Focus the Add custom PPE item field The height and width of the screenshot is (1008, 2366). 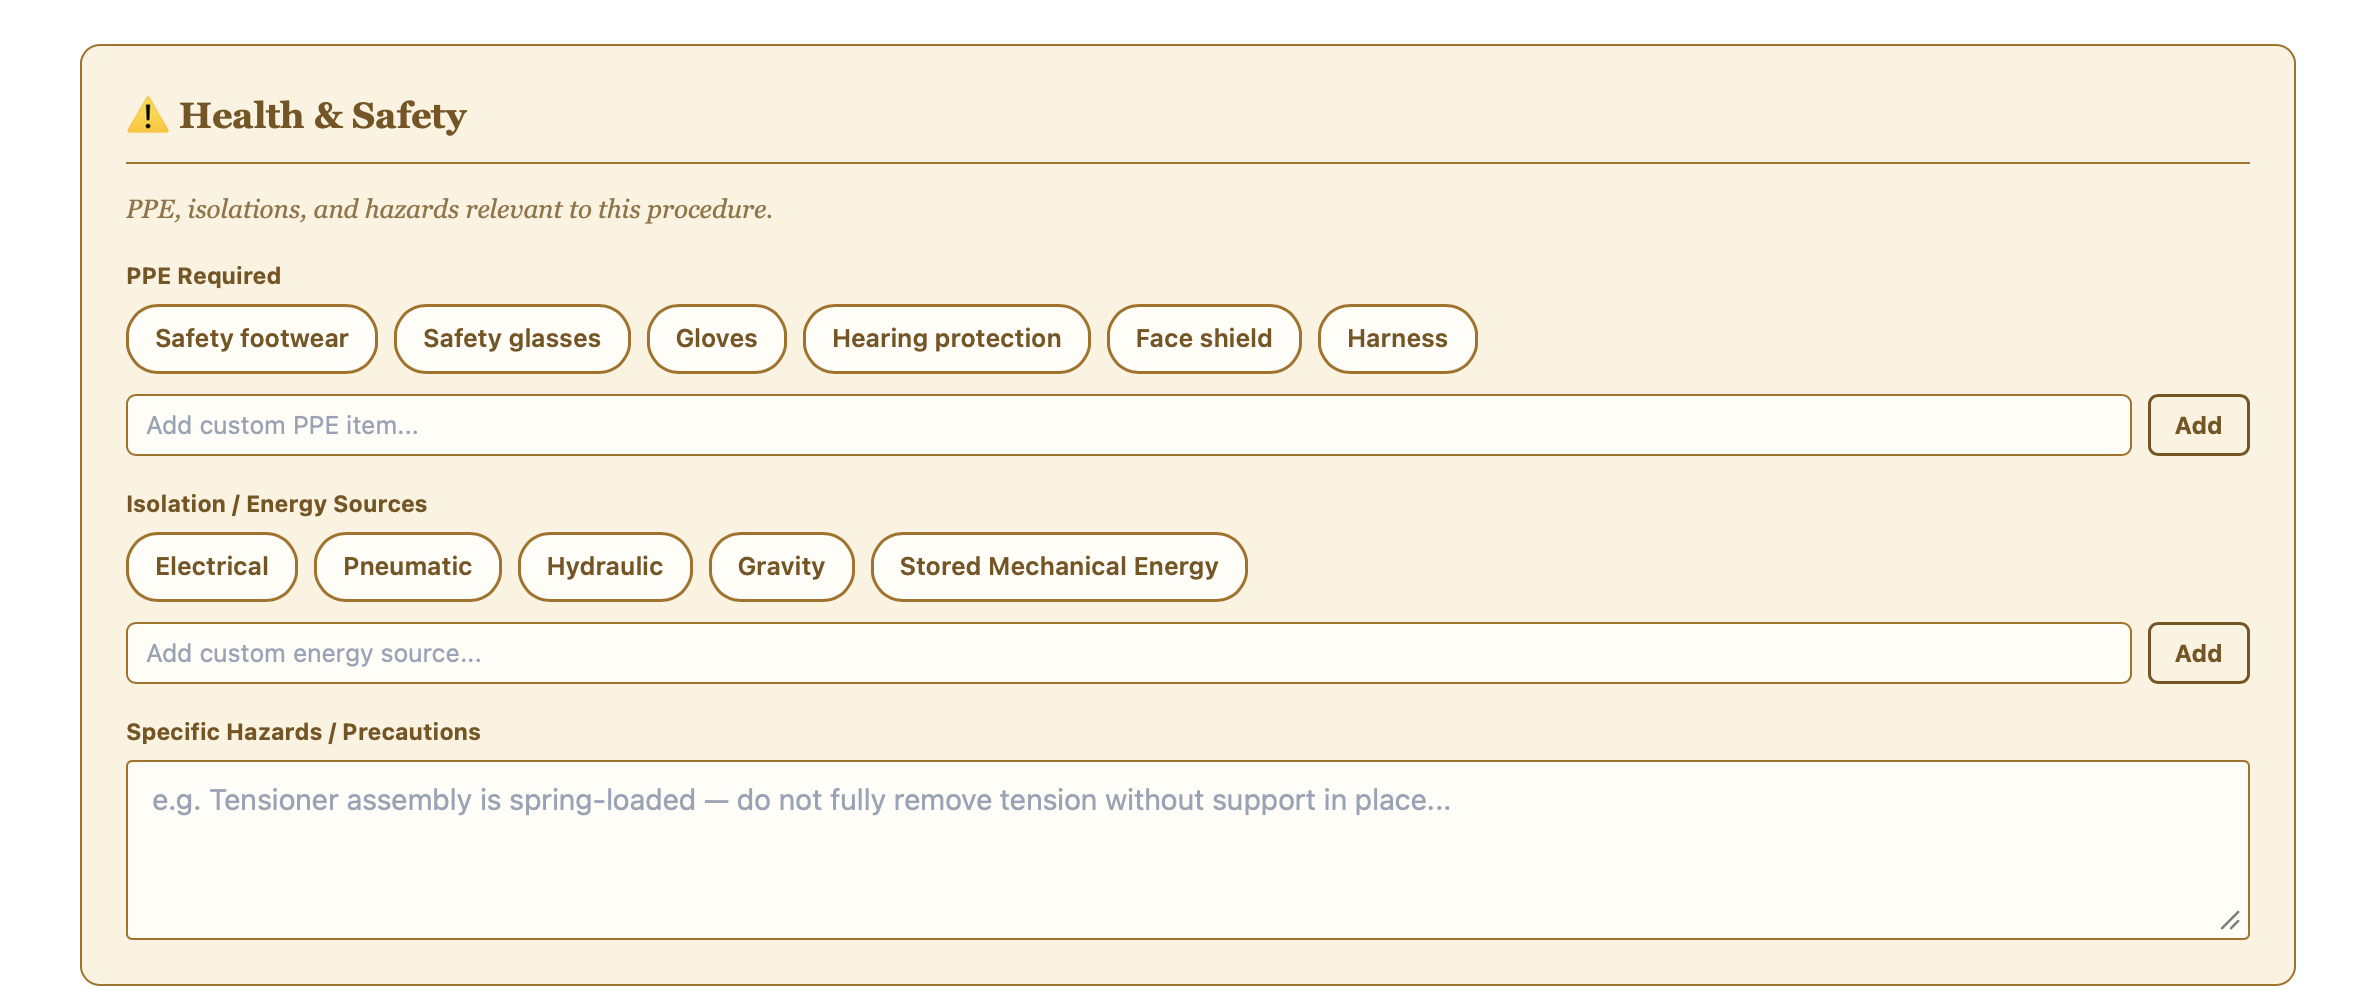[1129, 425]
